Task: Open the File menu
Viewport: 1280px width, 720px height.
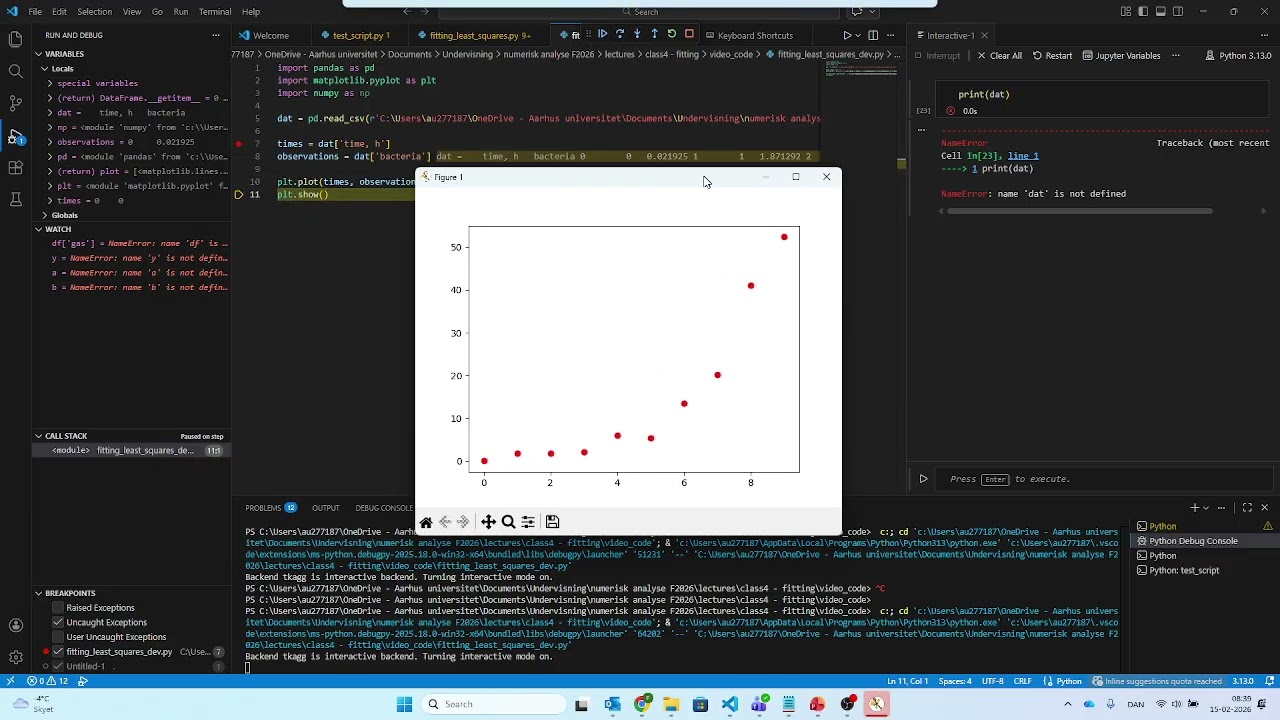Action: pyautogui.click(x=35, y=12)
